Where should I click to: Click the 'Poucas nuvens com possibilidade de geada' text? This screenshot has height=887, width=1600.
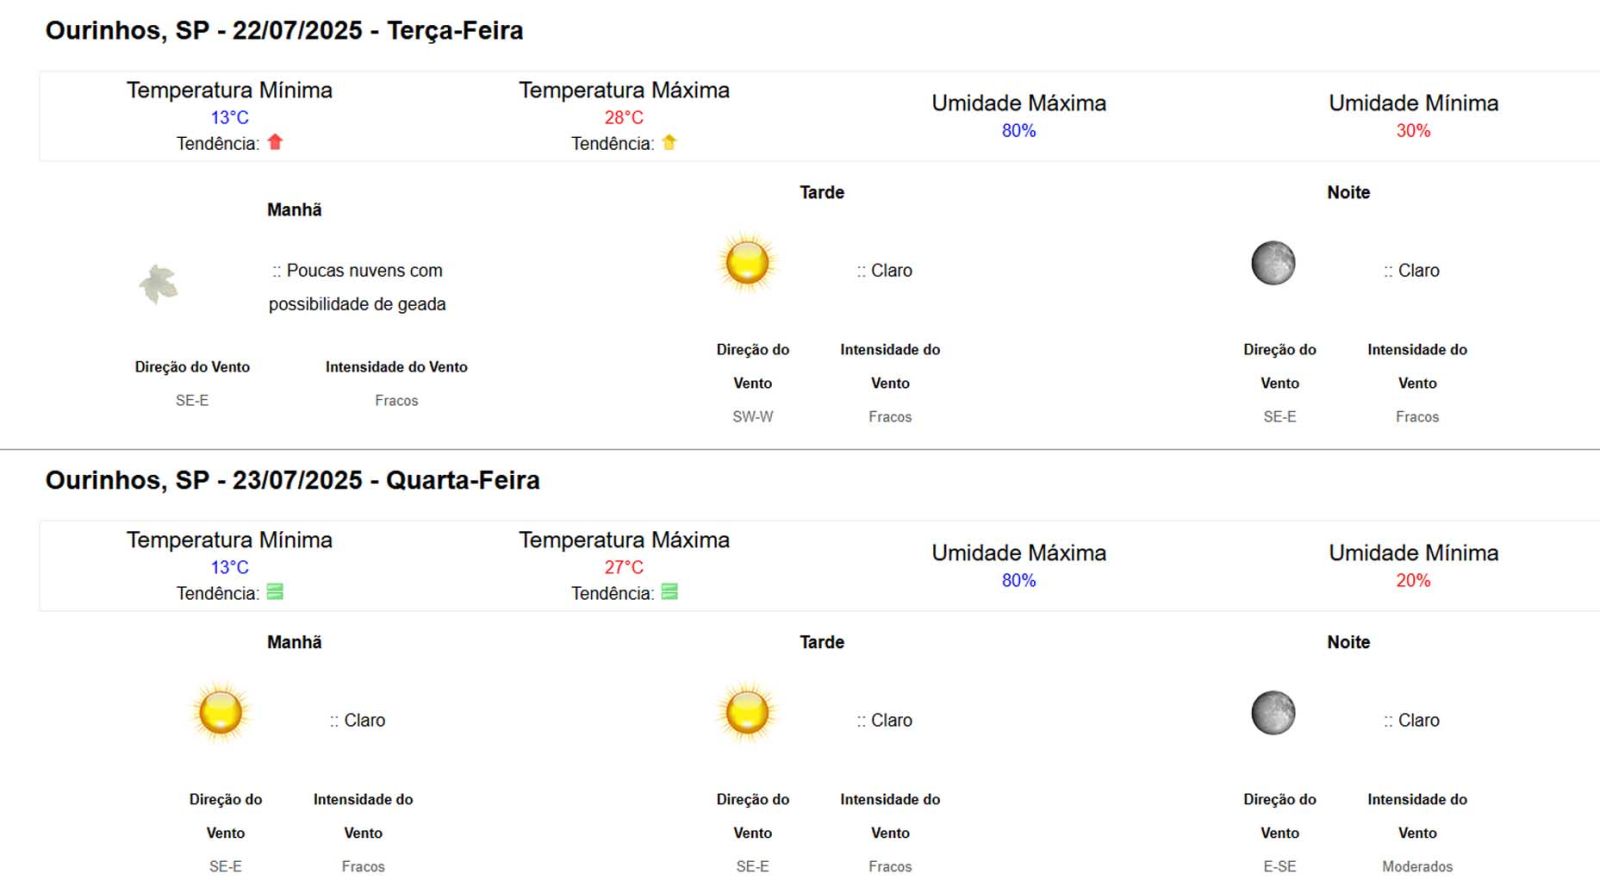coord(358,287)
